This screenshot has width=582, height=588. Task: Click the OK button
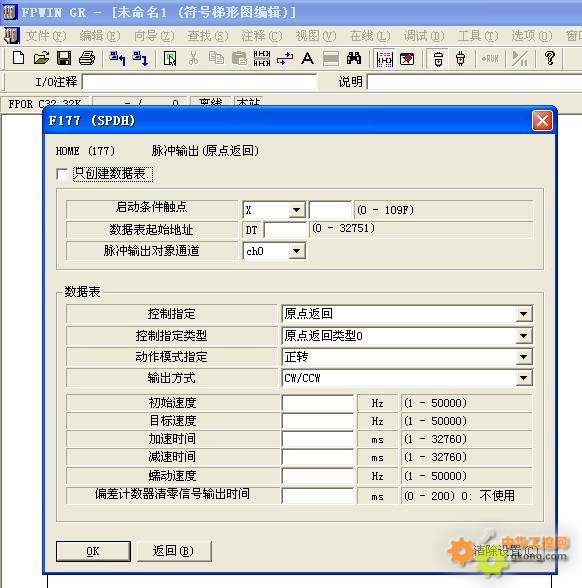click(93, 551)
